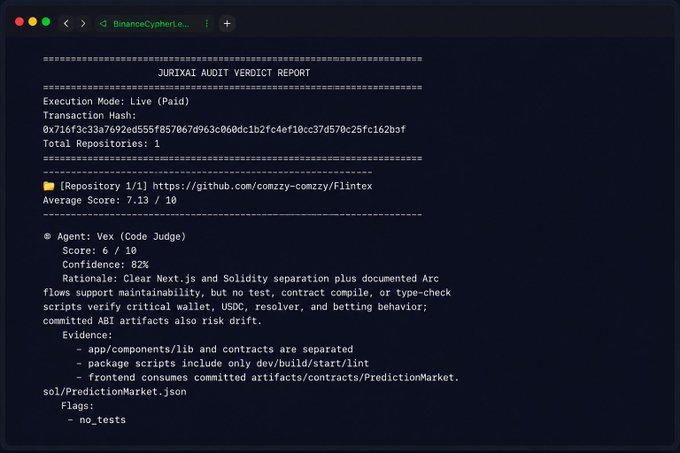
Task: Click Total Repositories: 1 line
Action: 101,143
